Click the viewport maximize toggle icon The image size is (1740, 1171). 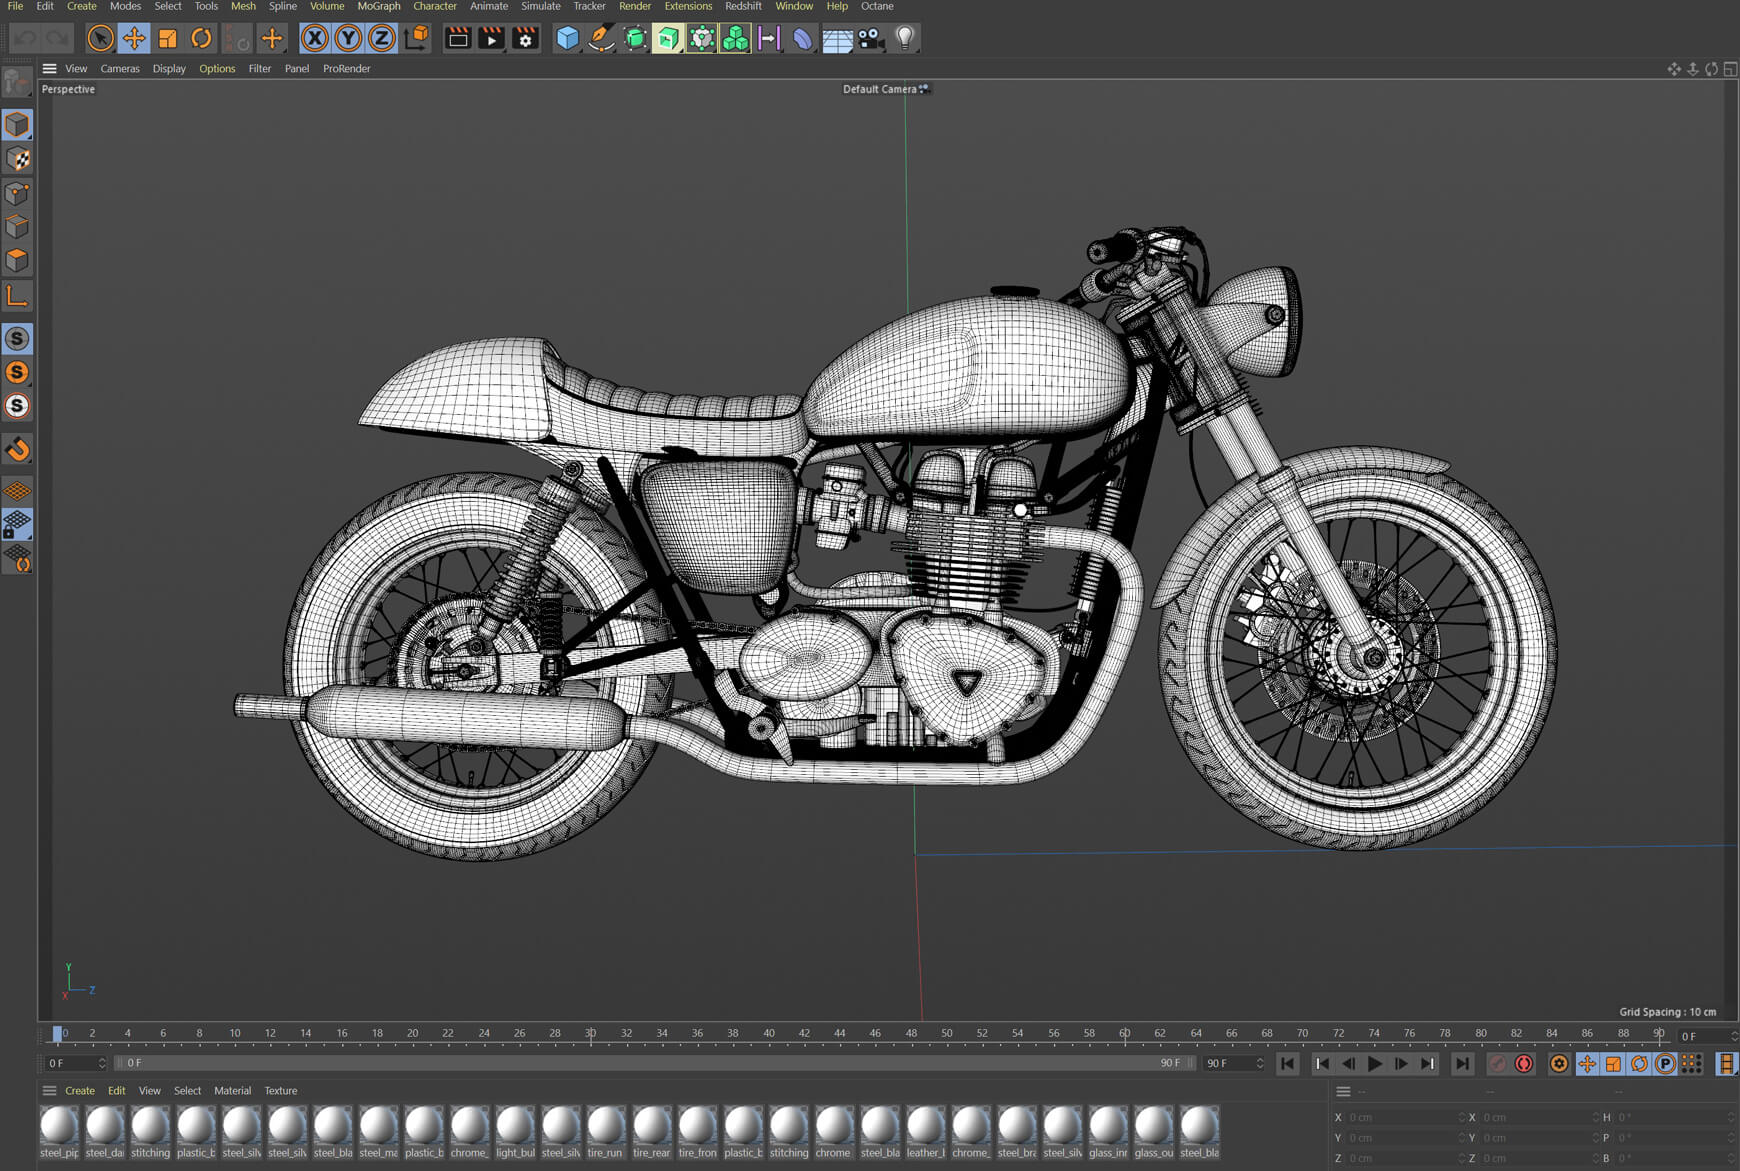tap(1730, 69)
